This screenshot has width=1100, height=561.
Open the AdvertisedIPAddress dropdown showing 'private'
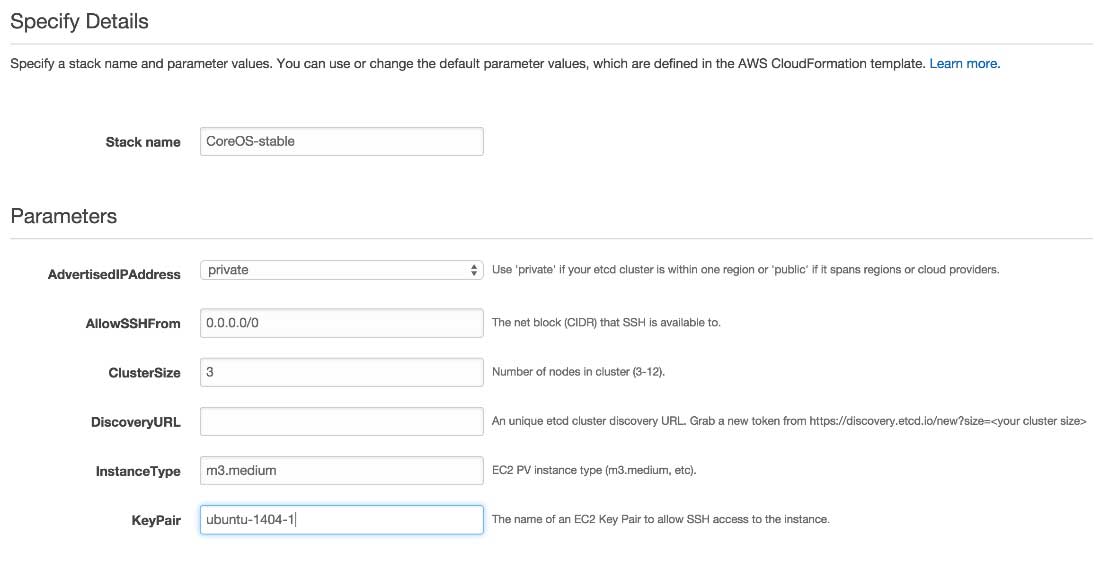341,270
